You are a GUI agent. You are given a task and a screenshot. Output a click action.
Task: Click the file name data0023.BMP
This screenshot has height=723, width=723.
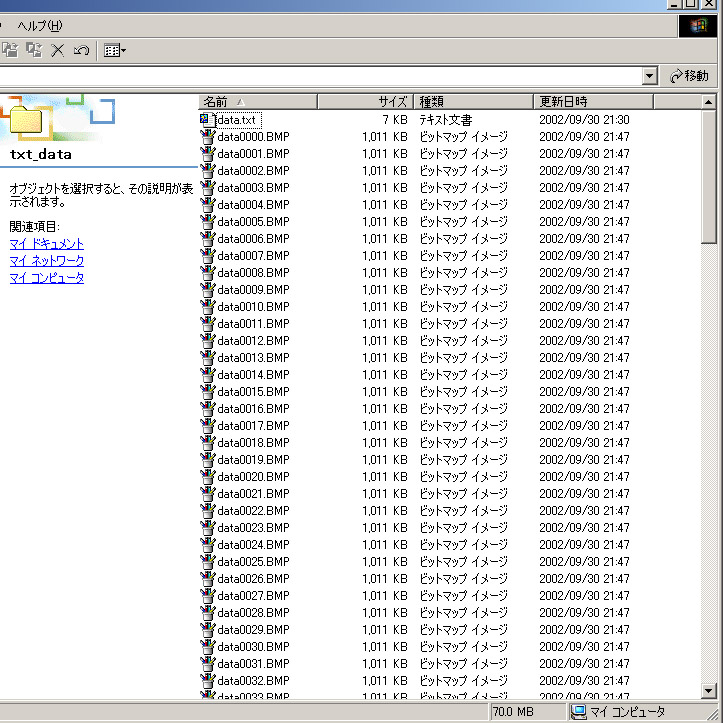[x=253, y=527]
